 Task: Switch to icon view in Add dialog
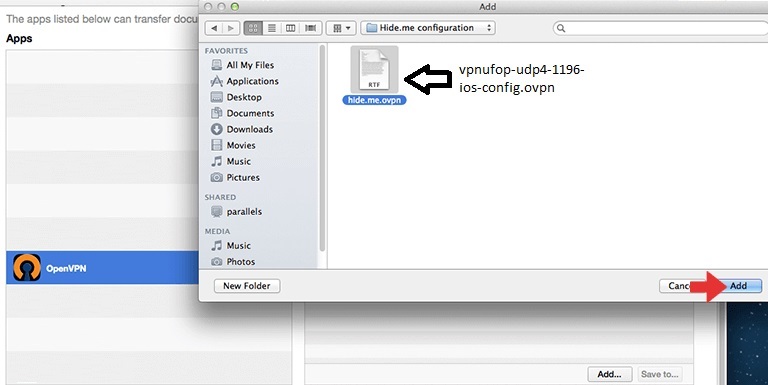[253, 28]
